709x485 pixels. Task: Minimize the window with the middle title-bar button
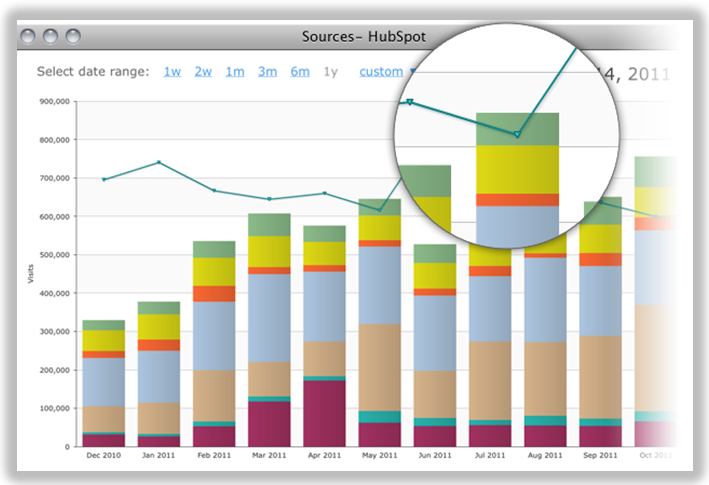coord(50,37)
